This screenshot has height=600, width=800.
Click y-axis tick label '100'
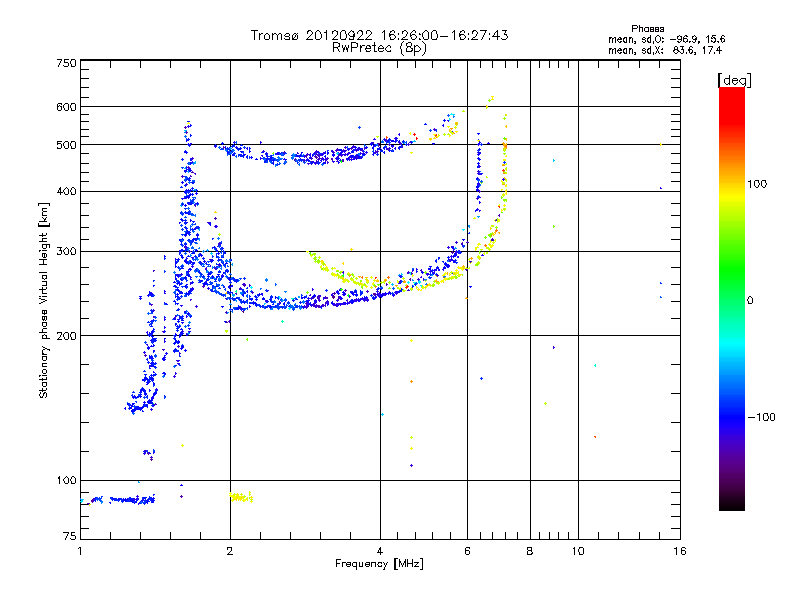click(66, 481)
